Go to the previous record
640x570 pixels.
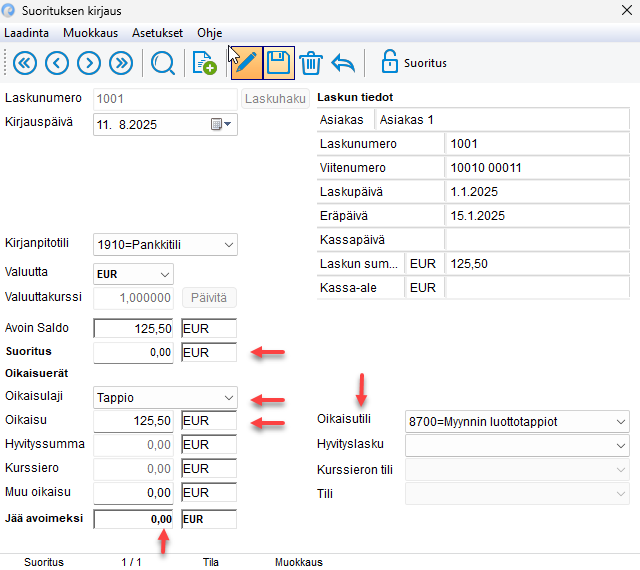[57, 63]
